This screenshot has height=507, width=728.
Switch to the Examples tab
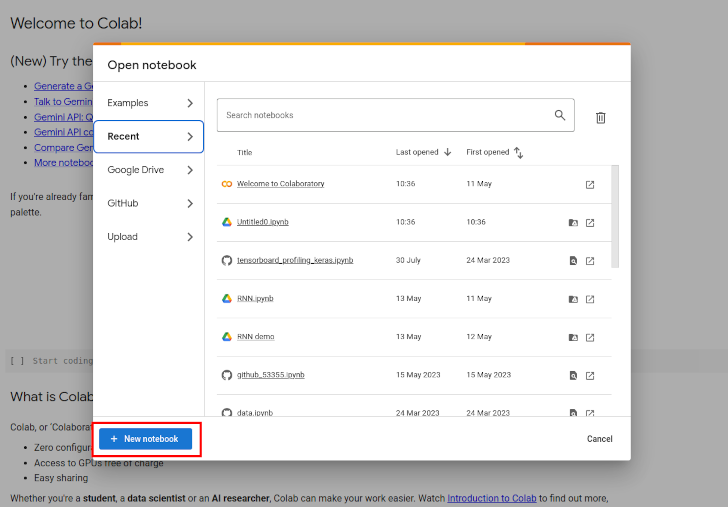coord(149,103)
